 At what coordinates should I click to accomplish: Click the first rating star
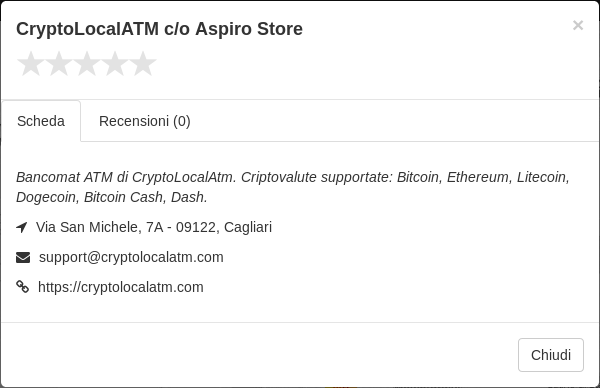pos(31,64)
